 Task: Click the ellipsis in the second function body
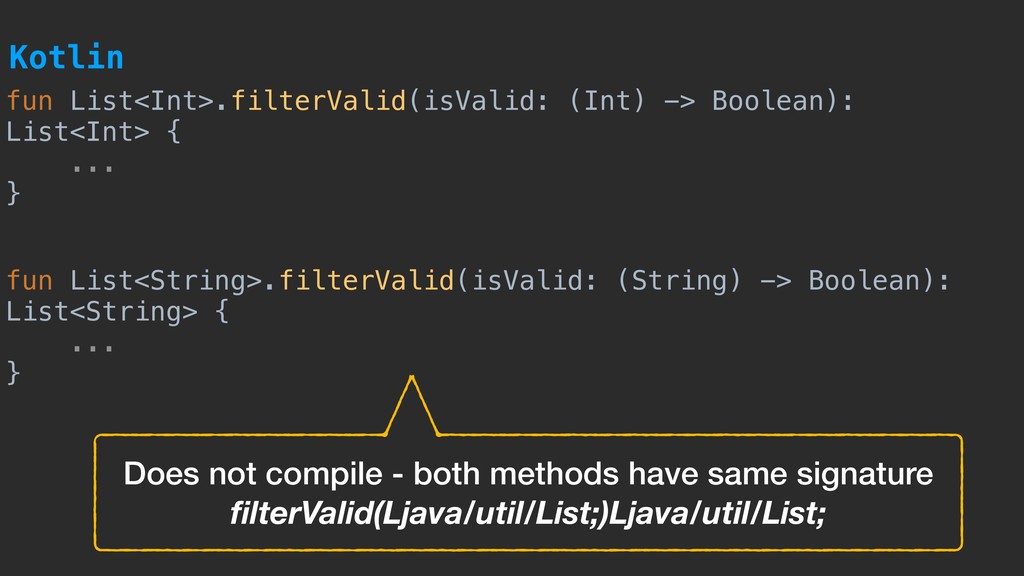pyautogui.click(x=93, y=347)
